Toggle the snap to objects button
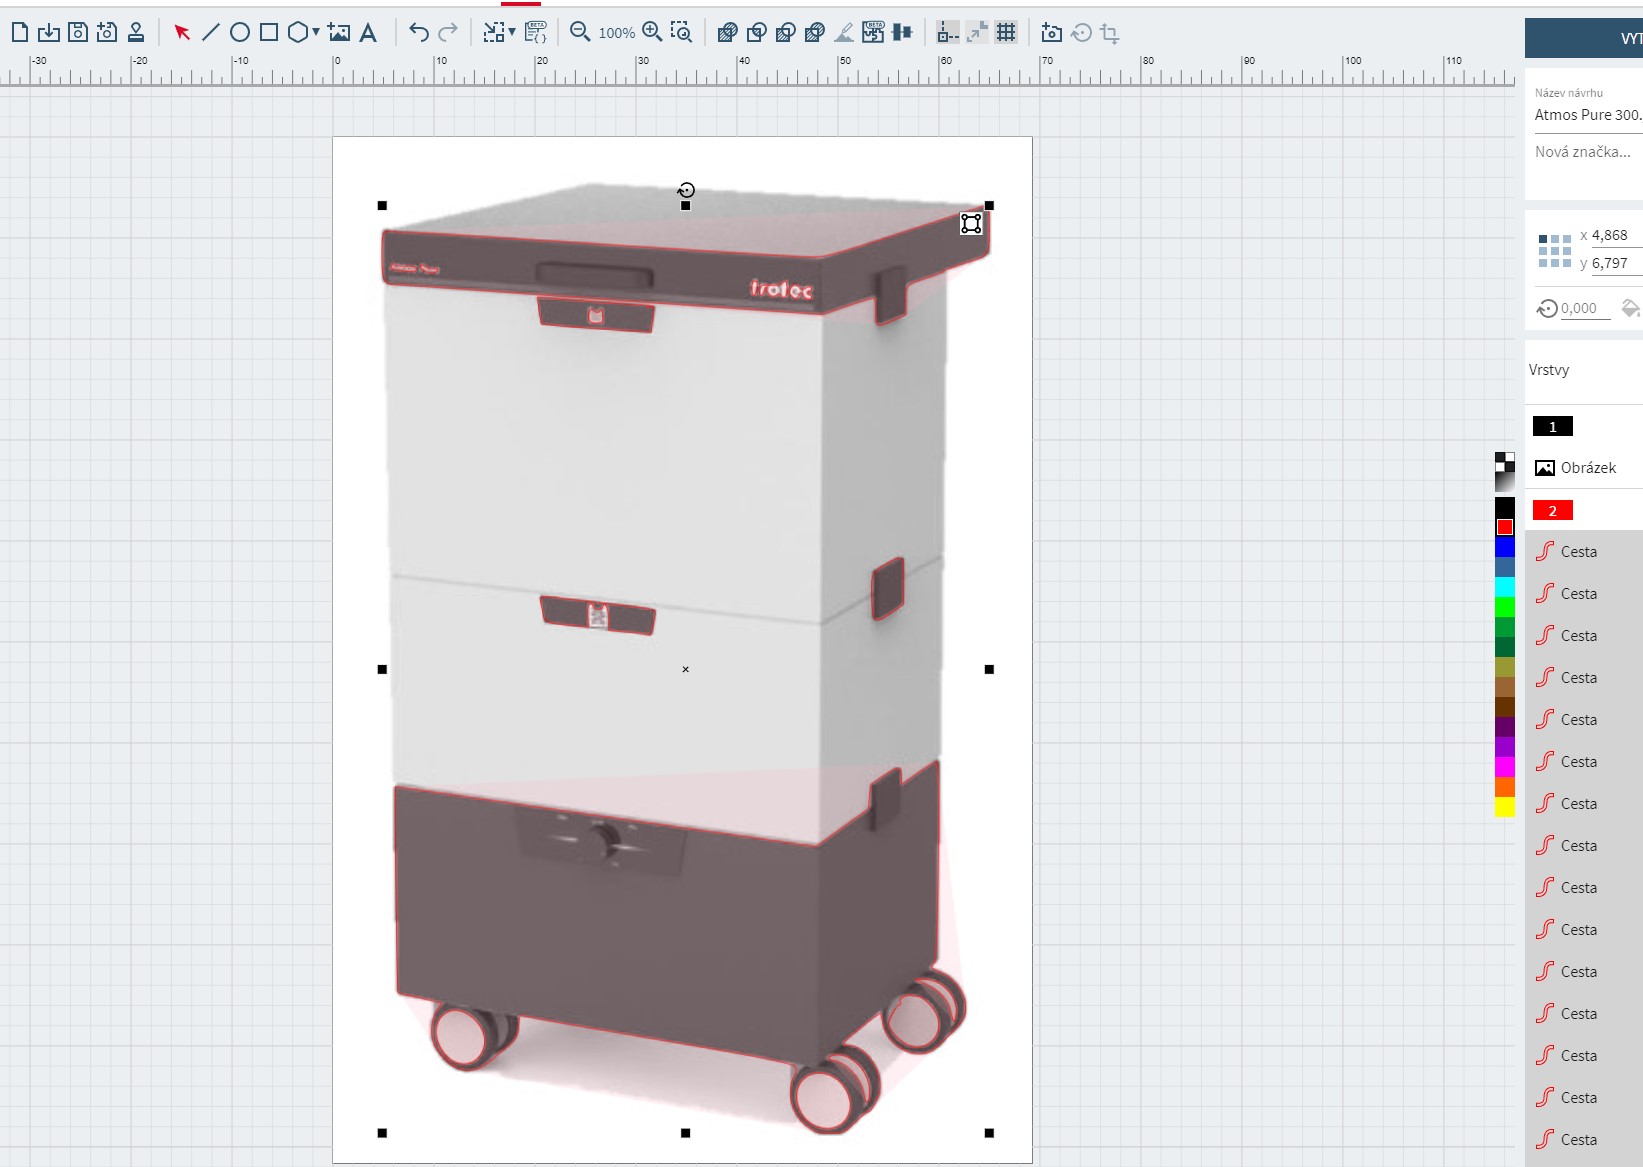Viewport: 1643px width, 1167px height. click(976, 33)
